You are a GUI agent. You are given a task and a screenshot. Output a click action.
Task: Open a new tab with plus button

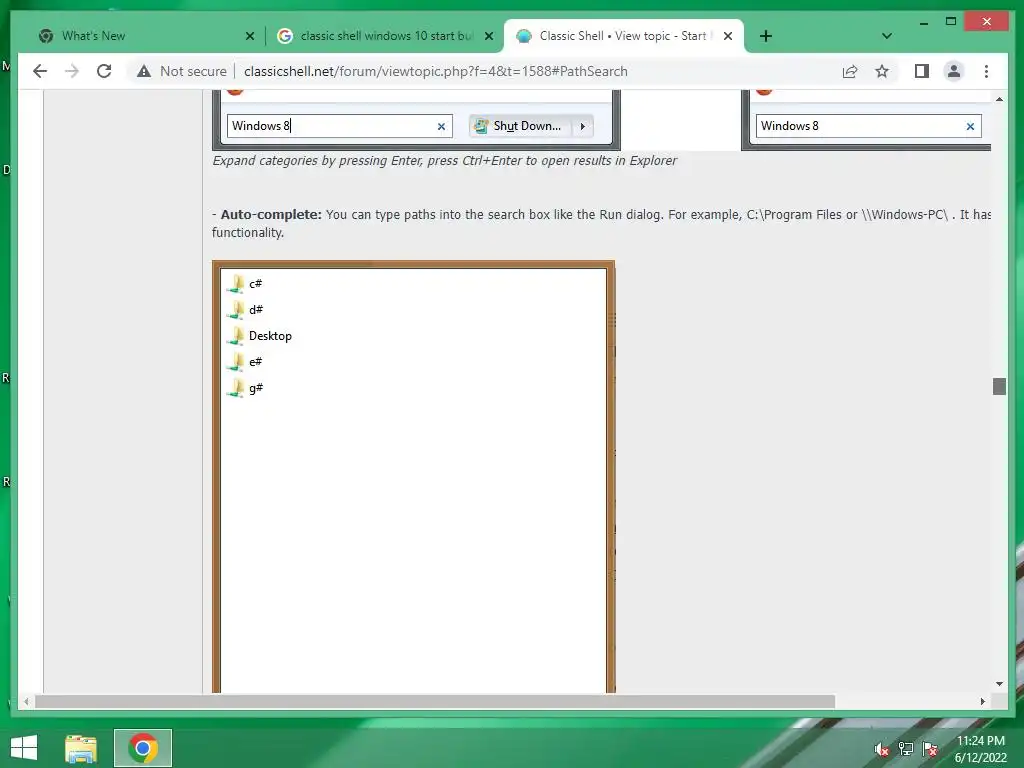coord(766,36)
